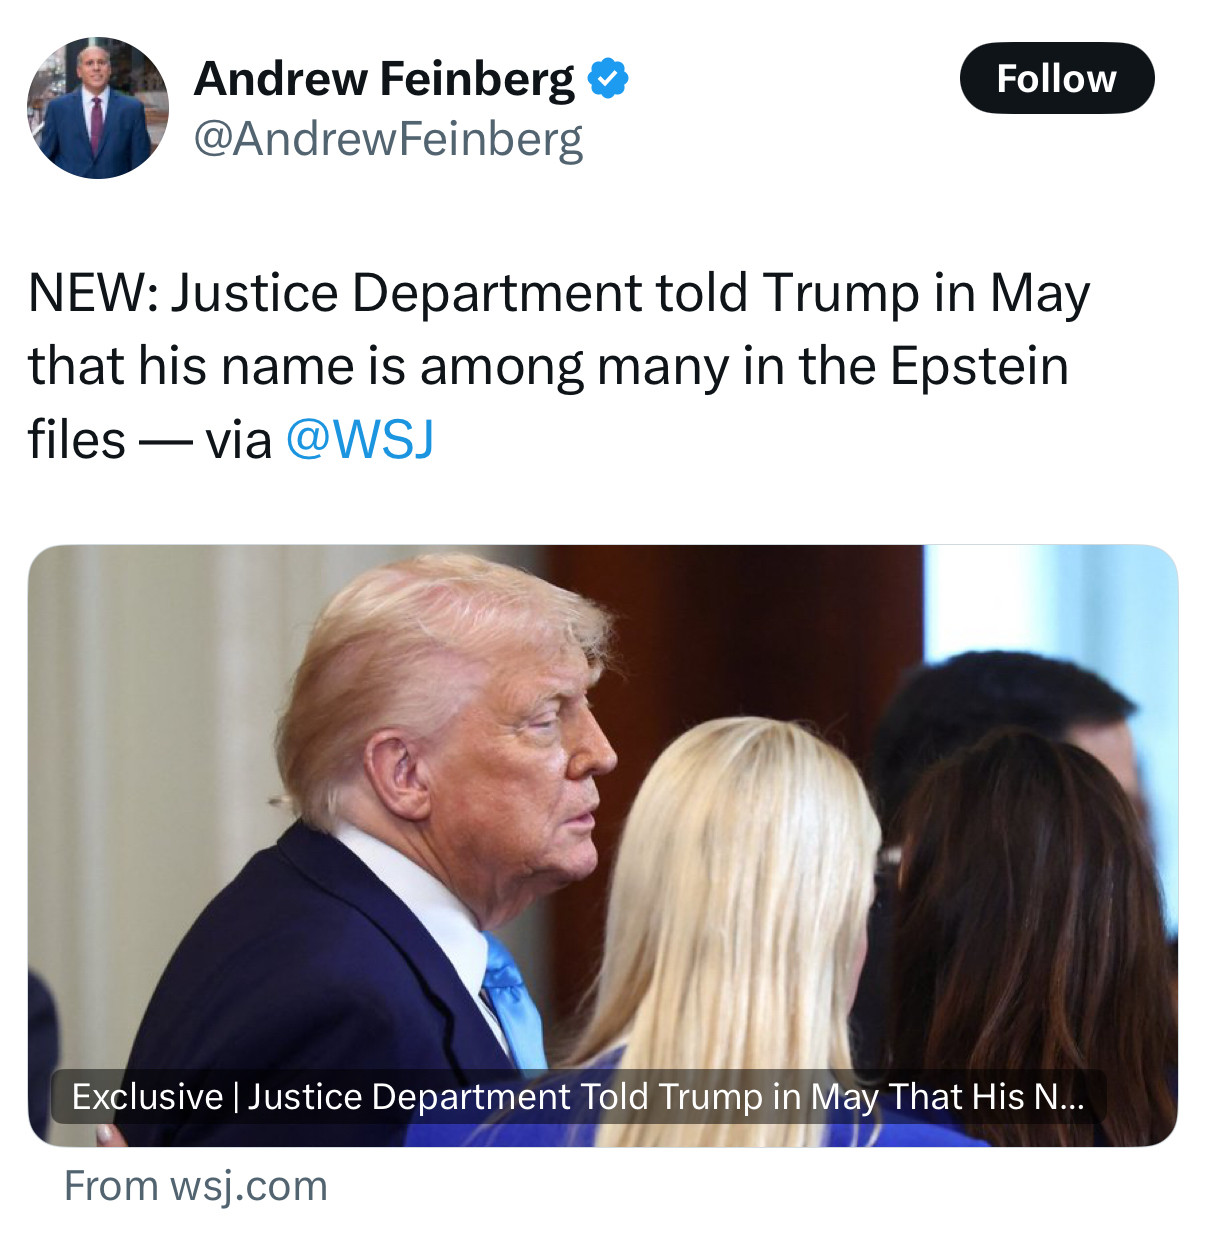This screenshot has height=1244, width=1206.
Task: Open the WSJ article preview image
Action: 603,845
